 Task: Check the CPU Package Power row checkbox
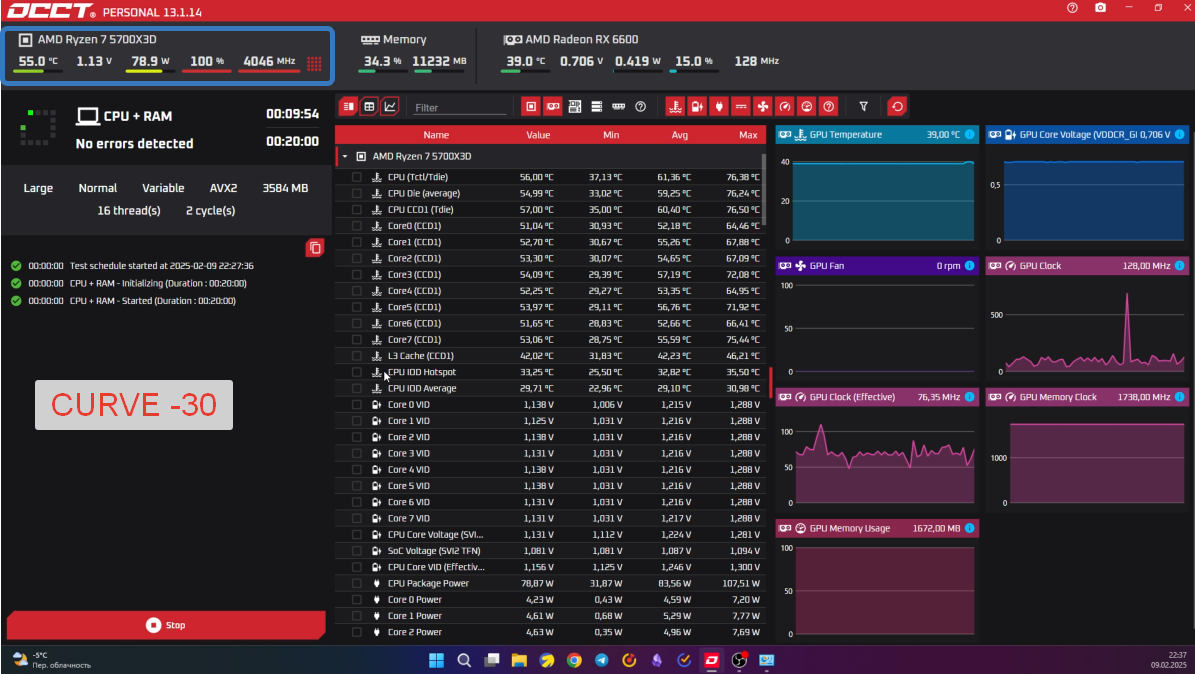click(356, 583)
